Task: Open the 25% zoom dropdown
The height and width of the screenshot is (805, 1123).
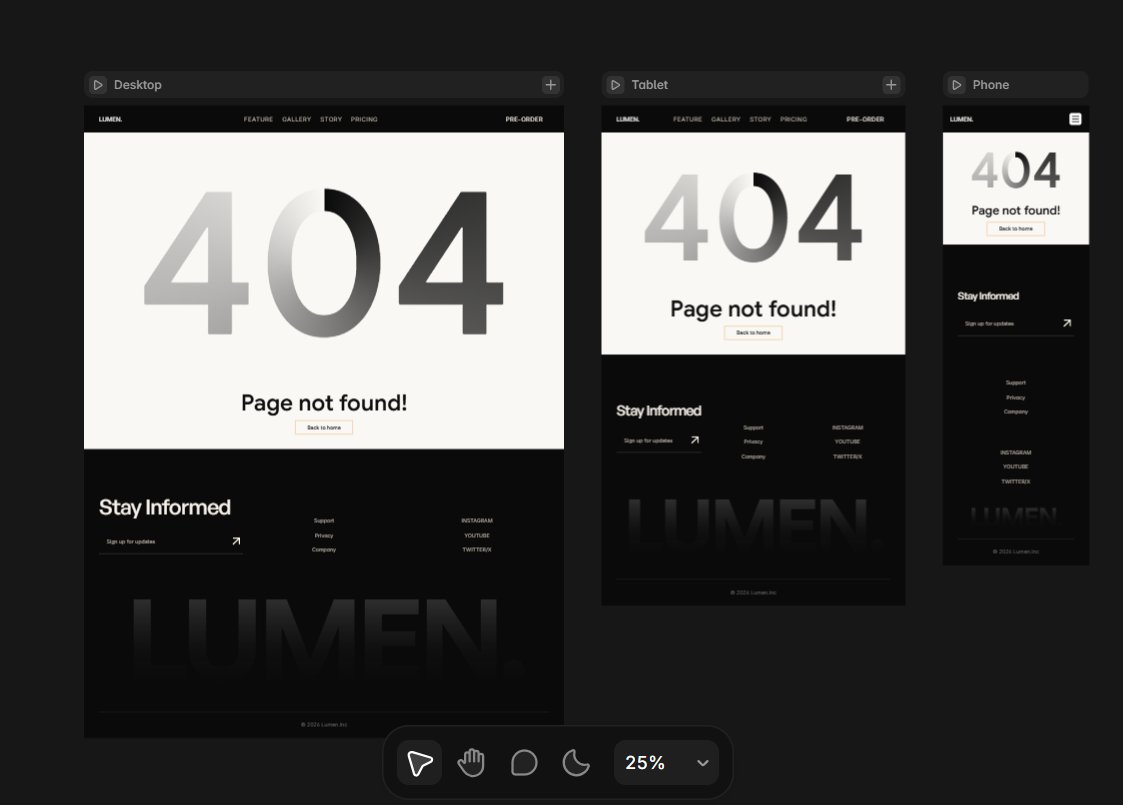Action: coord(666,763)
